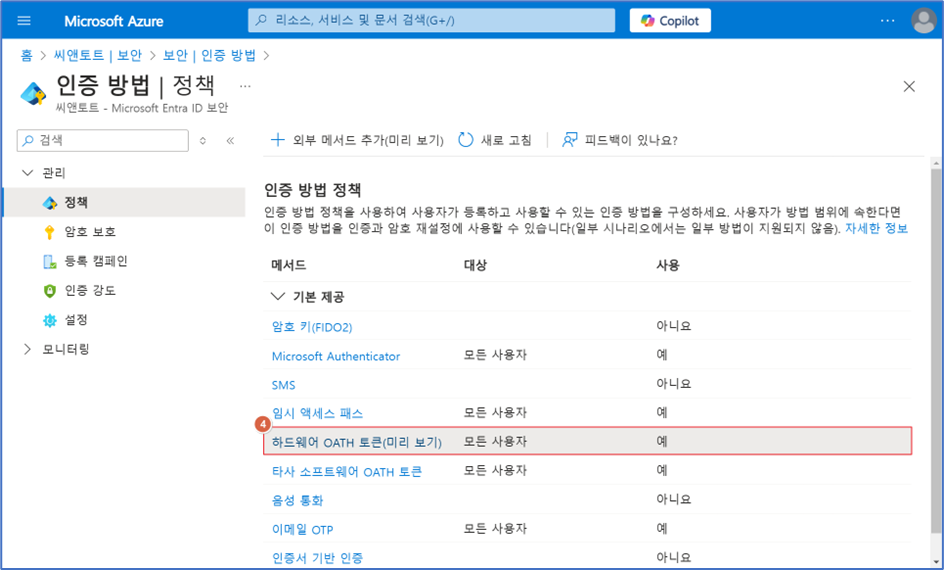The width and height of the screenshot is (944, 570).
Task: Close the 인증 방법 blade
Action: pos(909,87)
